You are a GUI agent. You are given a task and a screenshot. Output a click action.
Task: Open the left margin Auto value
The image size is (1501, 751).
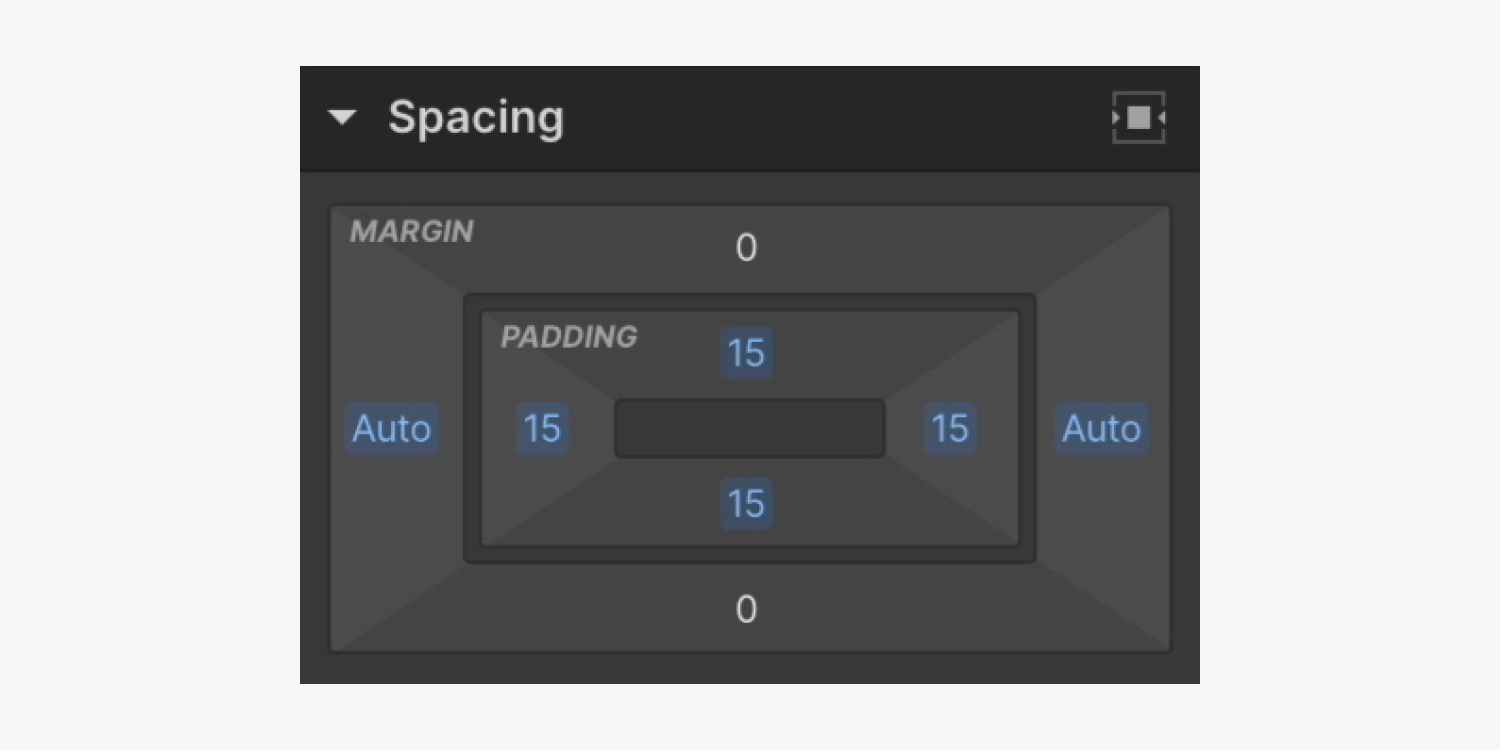(x=391, y=429)
